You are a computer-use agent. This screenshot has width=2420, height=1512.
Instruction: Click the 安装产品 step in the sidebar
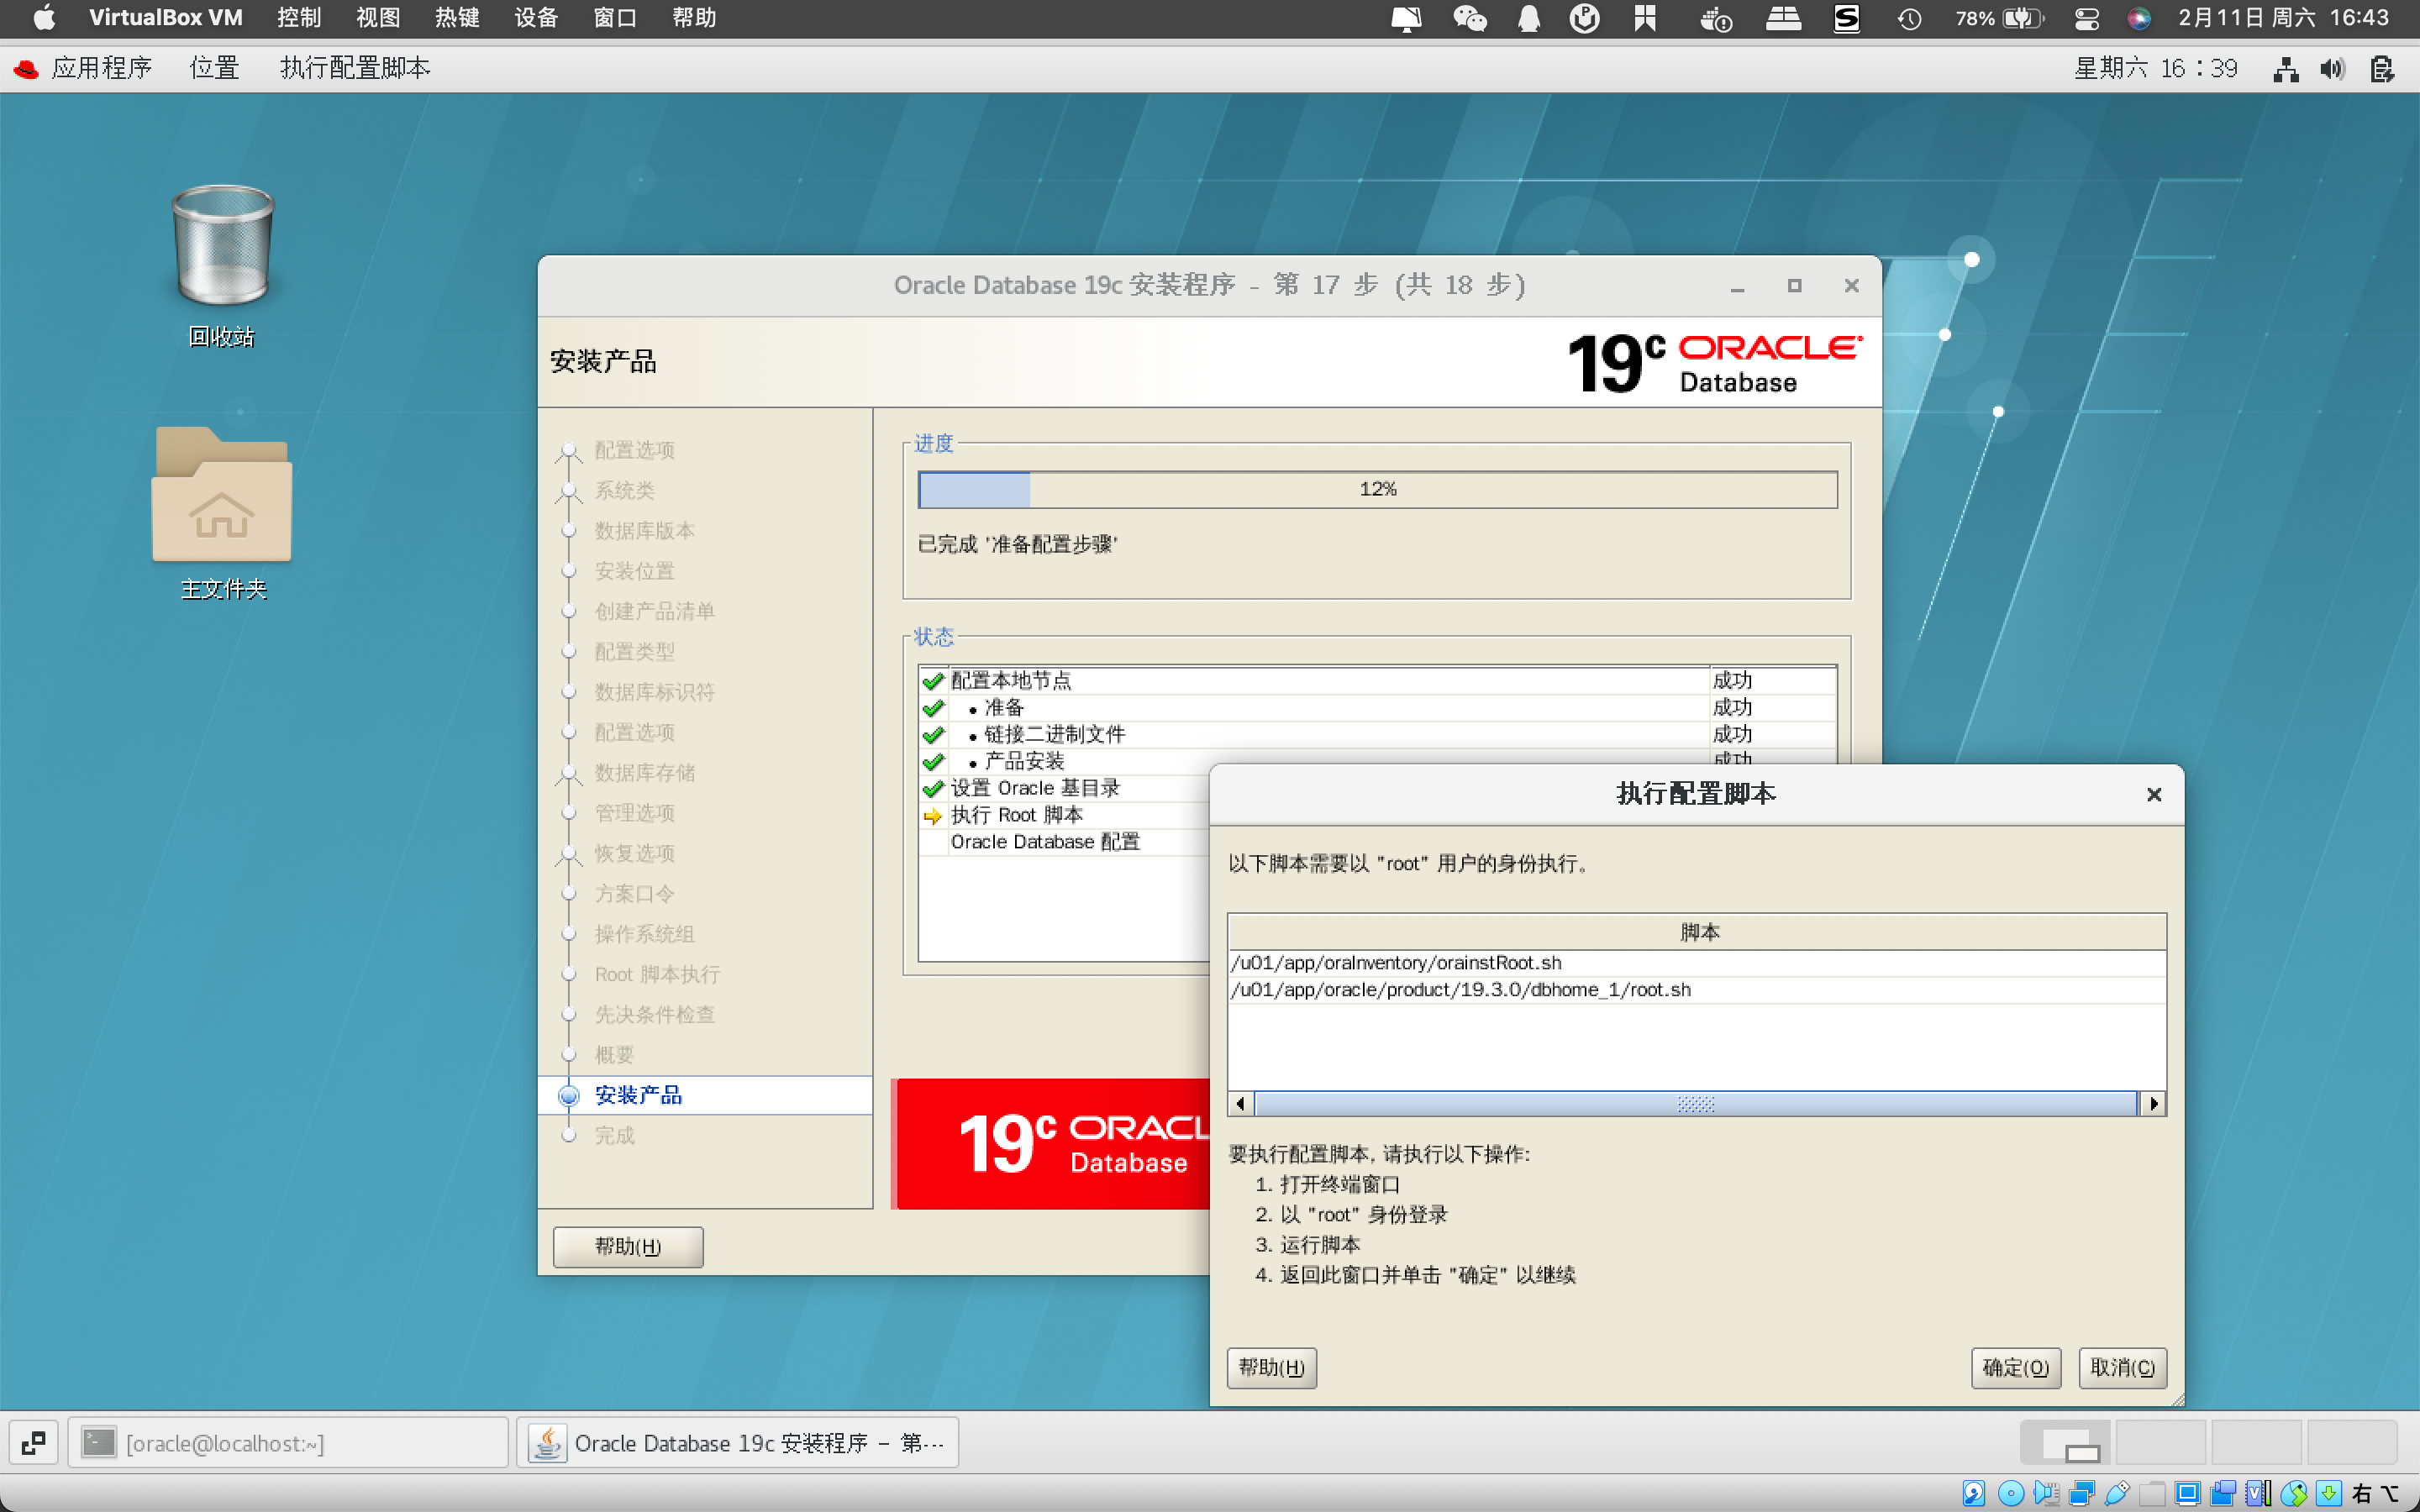(638, 1096)
